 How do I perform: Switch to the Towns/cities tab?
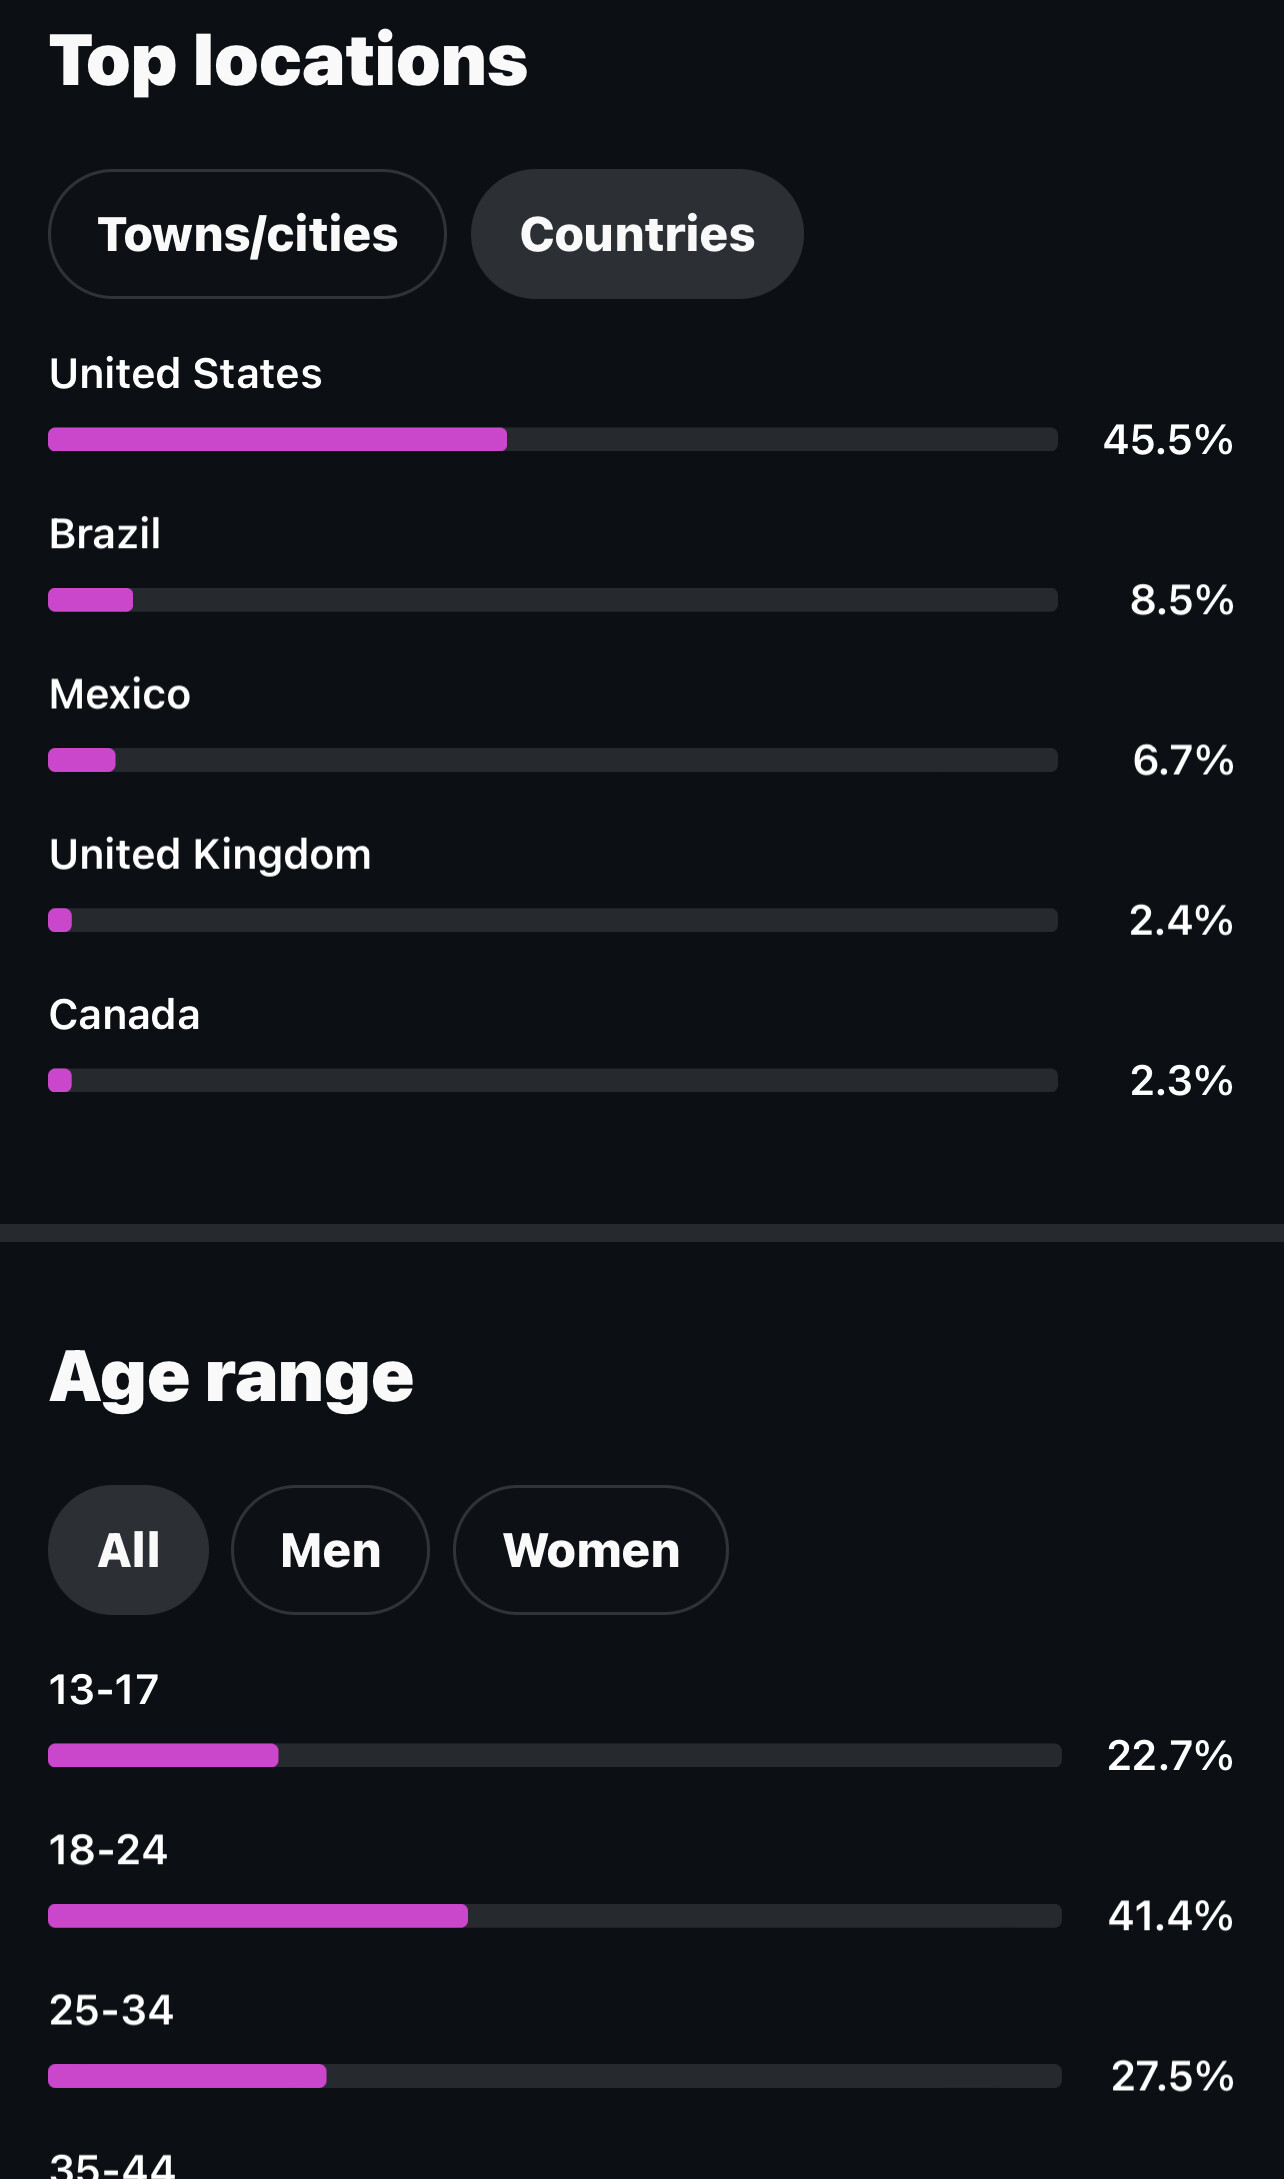tap(247, 234)
